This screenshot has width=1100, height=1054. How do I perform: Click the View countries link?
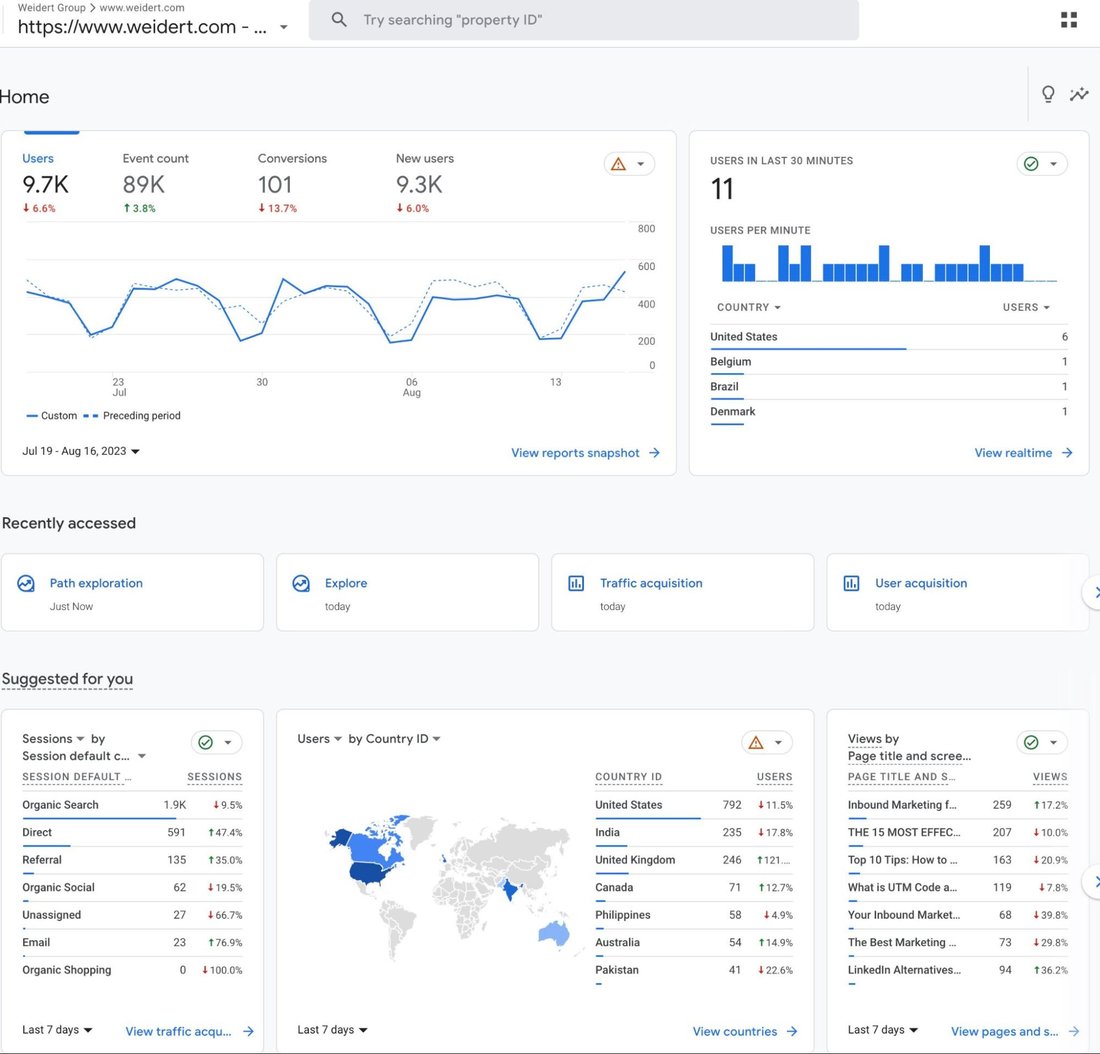tap(735, 1031)
